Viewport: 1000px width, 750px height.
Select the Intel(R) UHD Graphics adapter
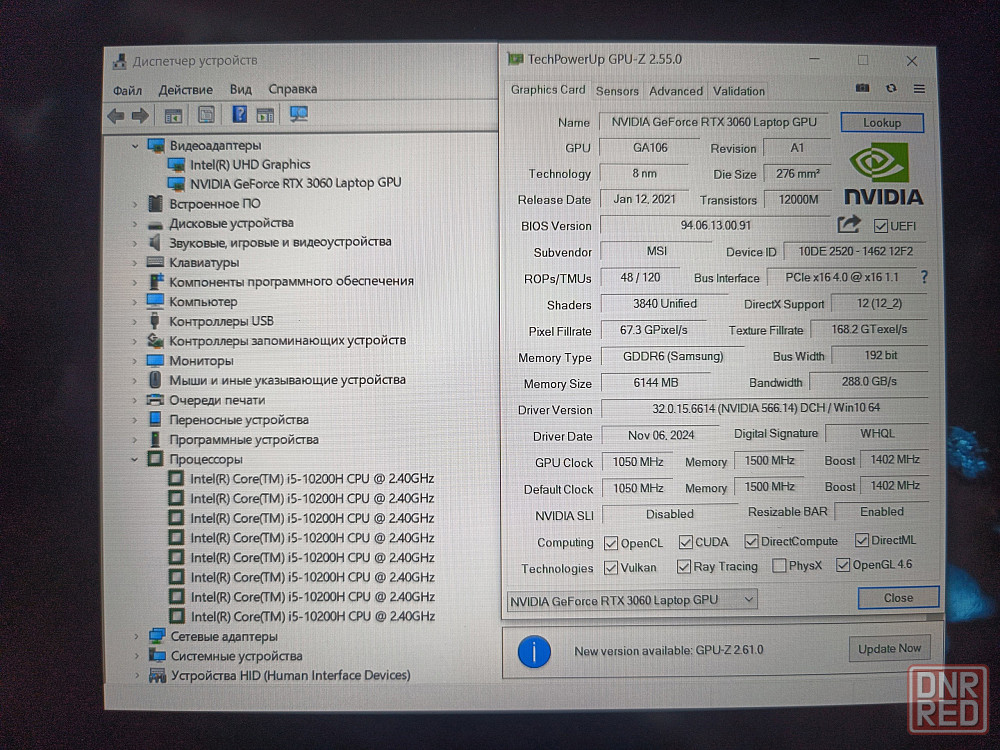[250, 165]
